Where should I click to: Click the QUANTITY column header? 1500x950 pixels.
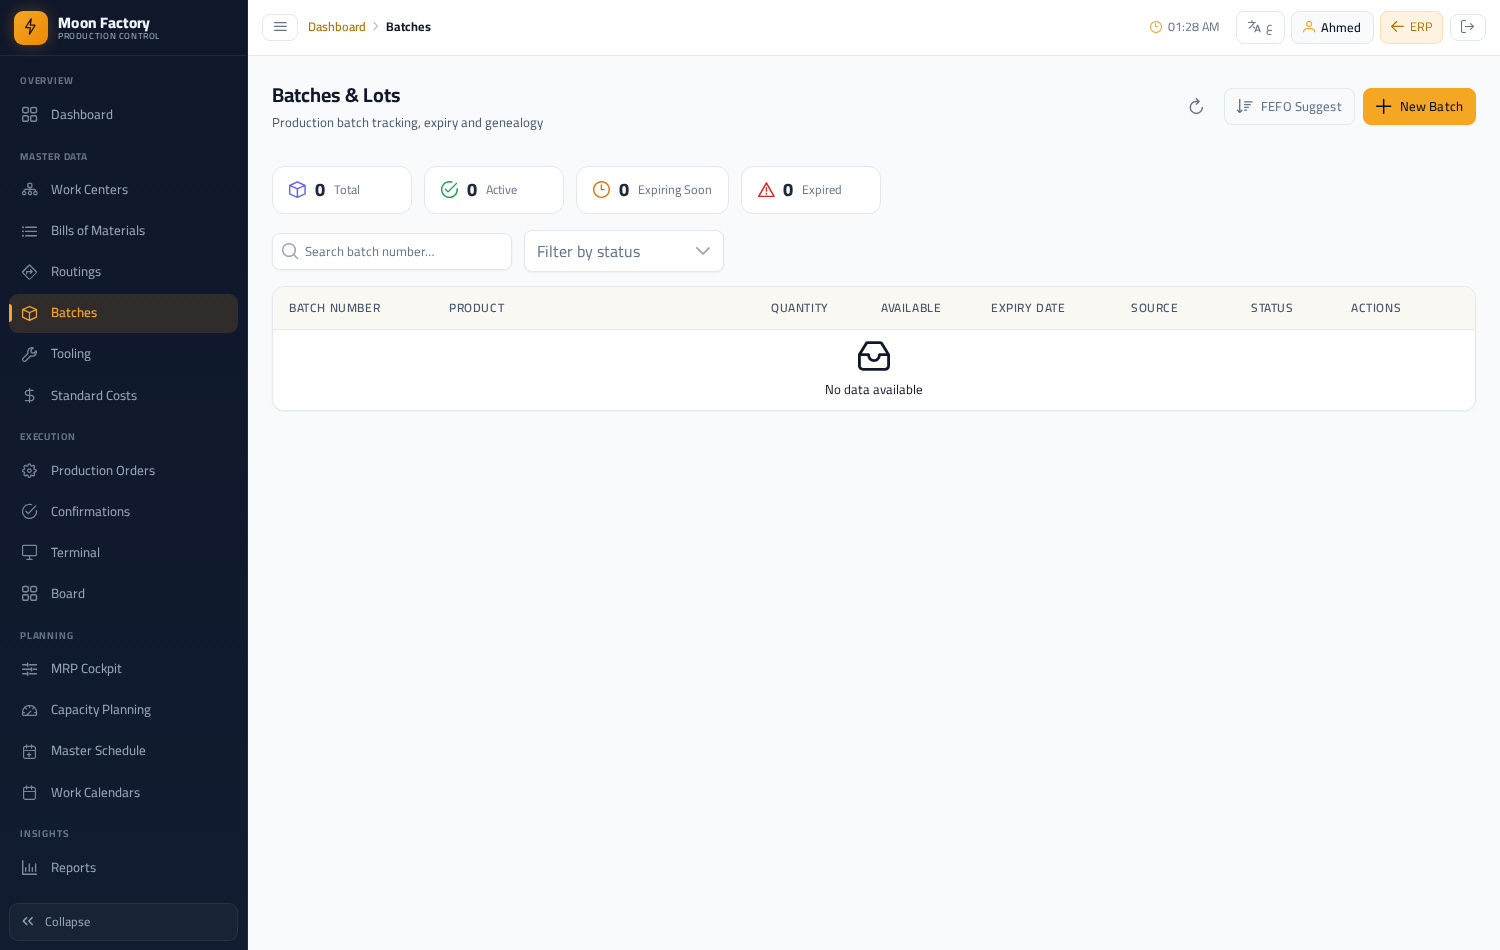799,308
